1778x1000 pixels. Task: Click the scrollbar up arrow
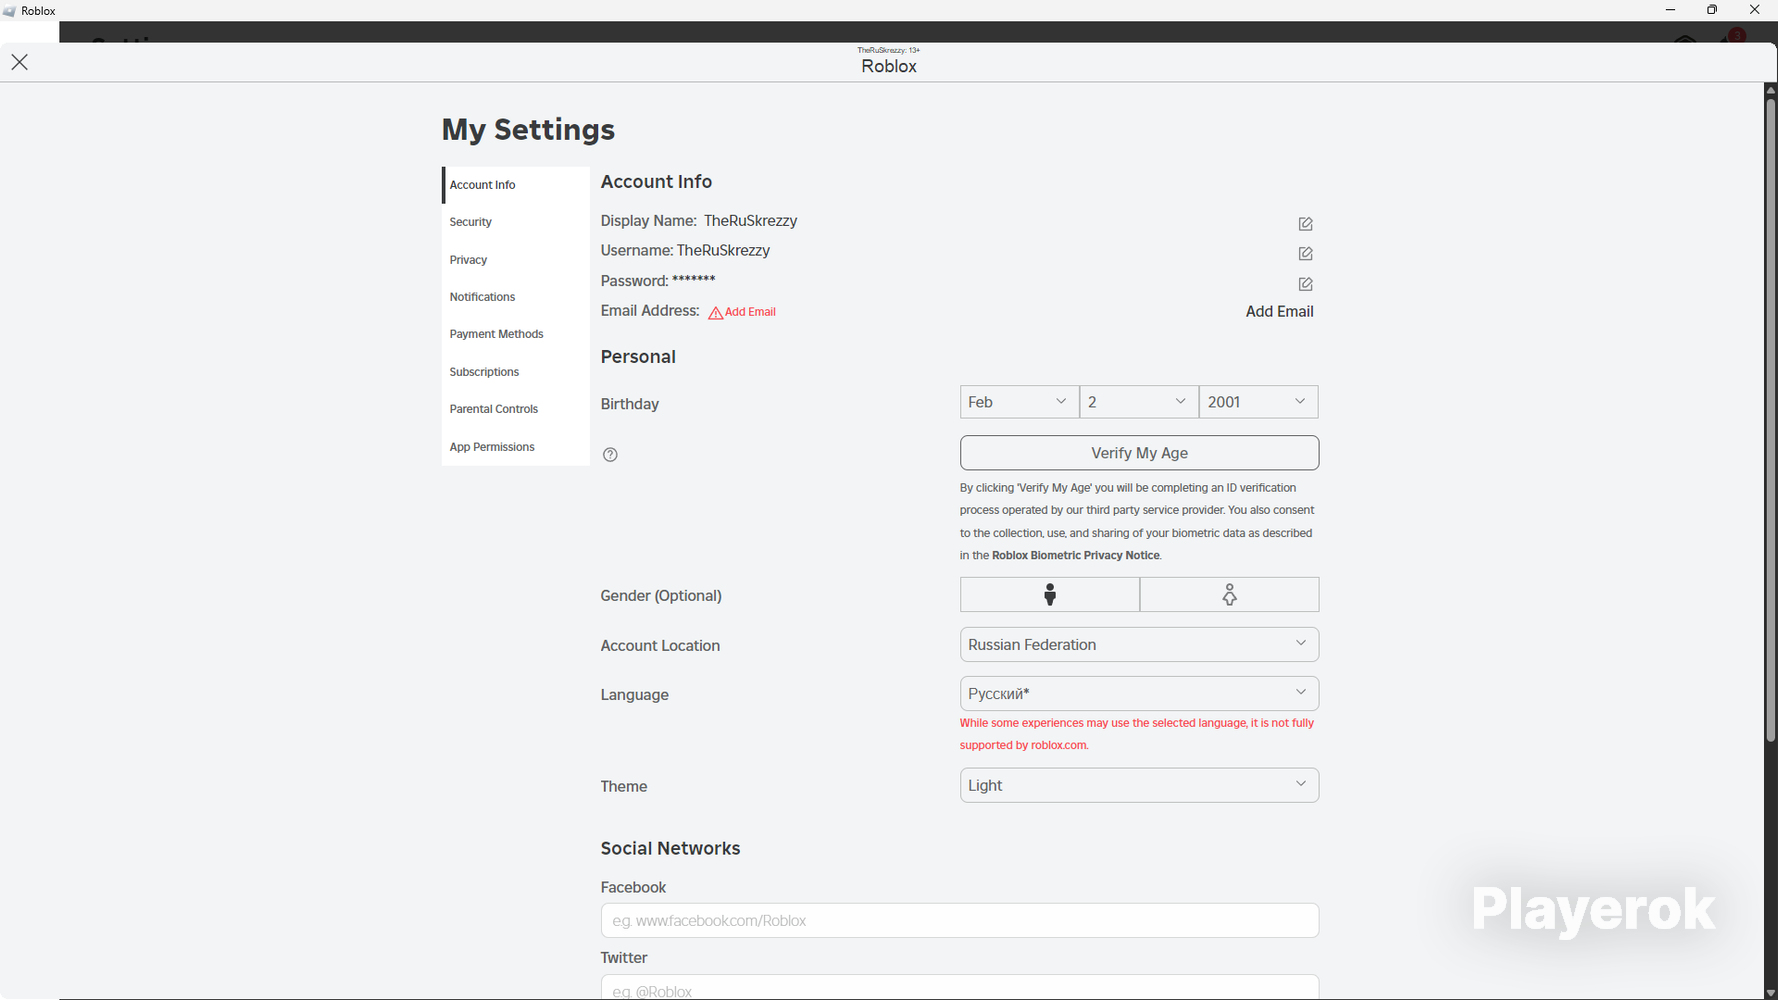coord(1770,90)
